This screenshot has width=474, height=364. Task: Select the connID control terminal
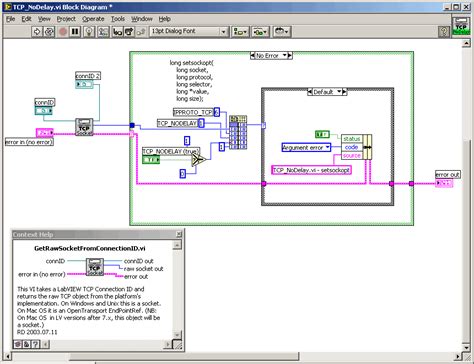44,111
